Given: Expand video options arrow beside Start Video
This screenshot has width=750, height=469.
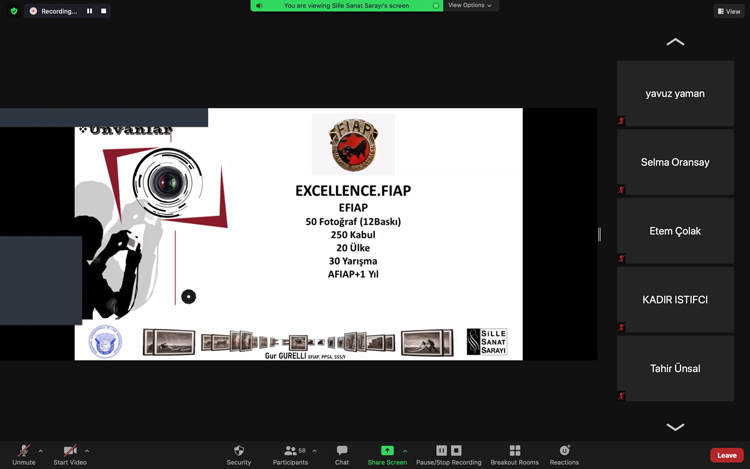Looking at the screenshot, I should tap(87, 451).
